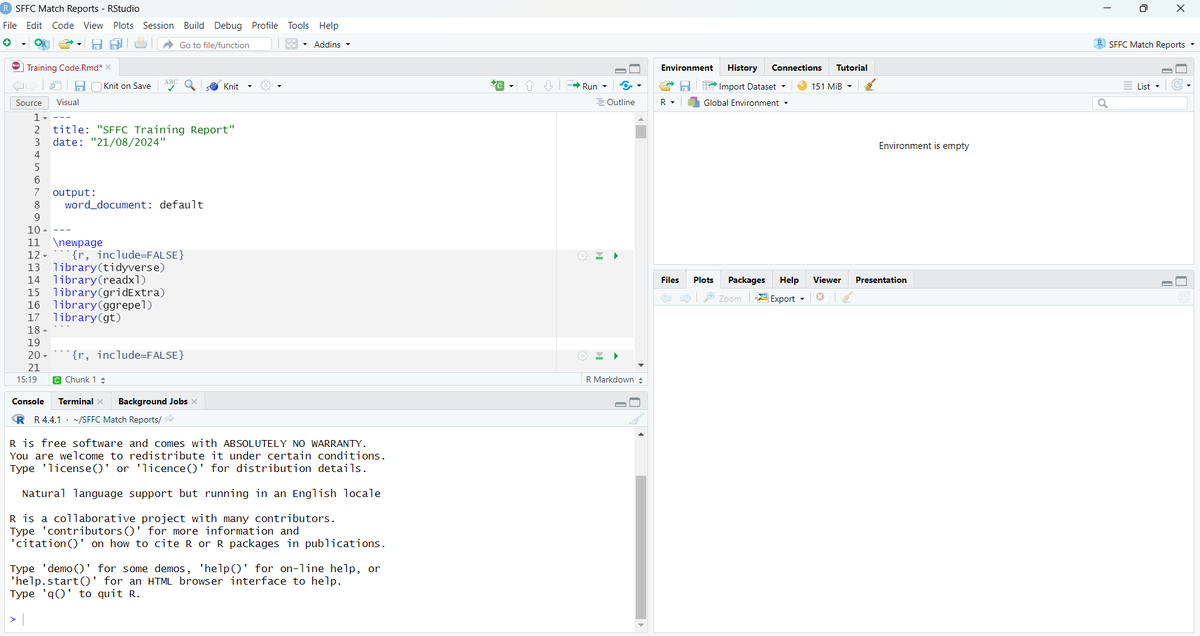The image size is (1200, 636).
Task: Refresh the Environment pane
Action: 1176,86
